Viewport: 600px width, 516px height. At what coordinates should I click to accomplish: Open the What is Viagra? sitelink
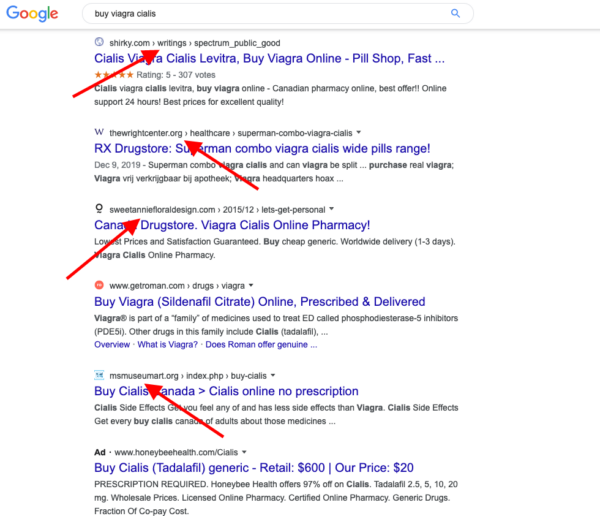coord(168,345)
